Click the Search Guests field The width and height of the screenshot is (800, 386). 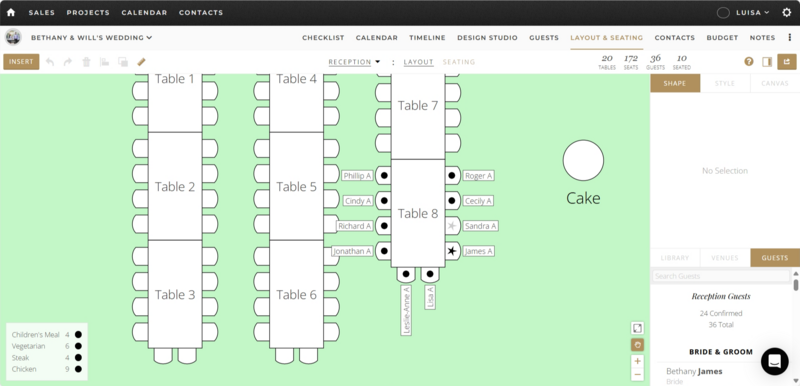(x=720, y=276)
